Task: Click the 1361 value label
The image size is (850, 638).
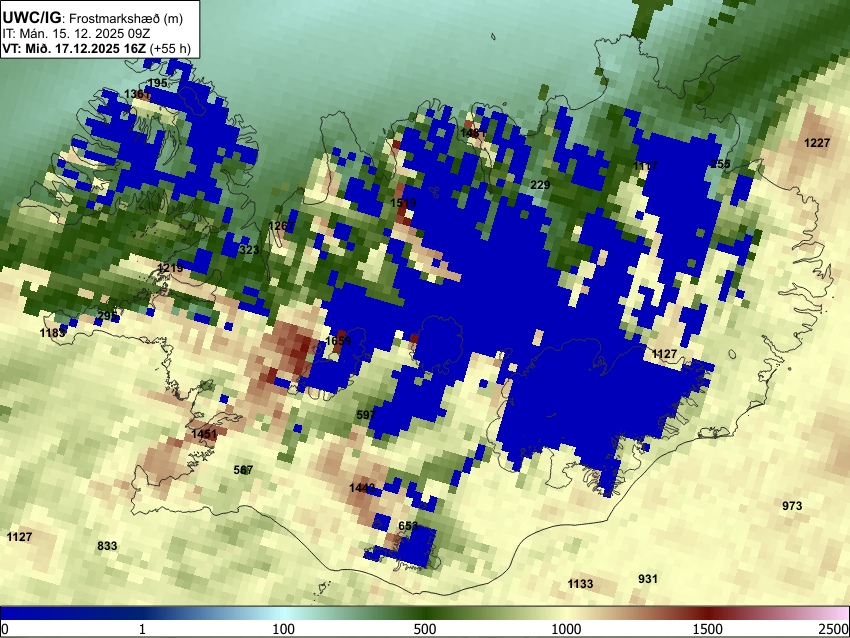Action: tap(137, 94)
